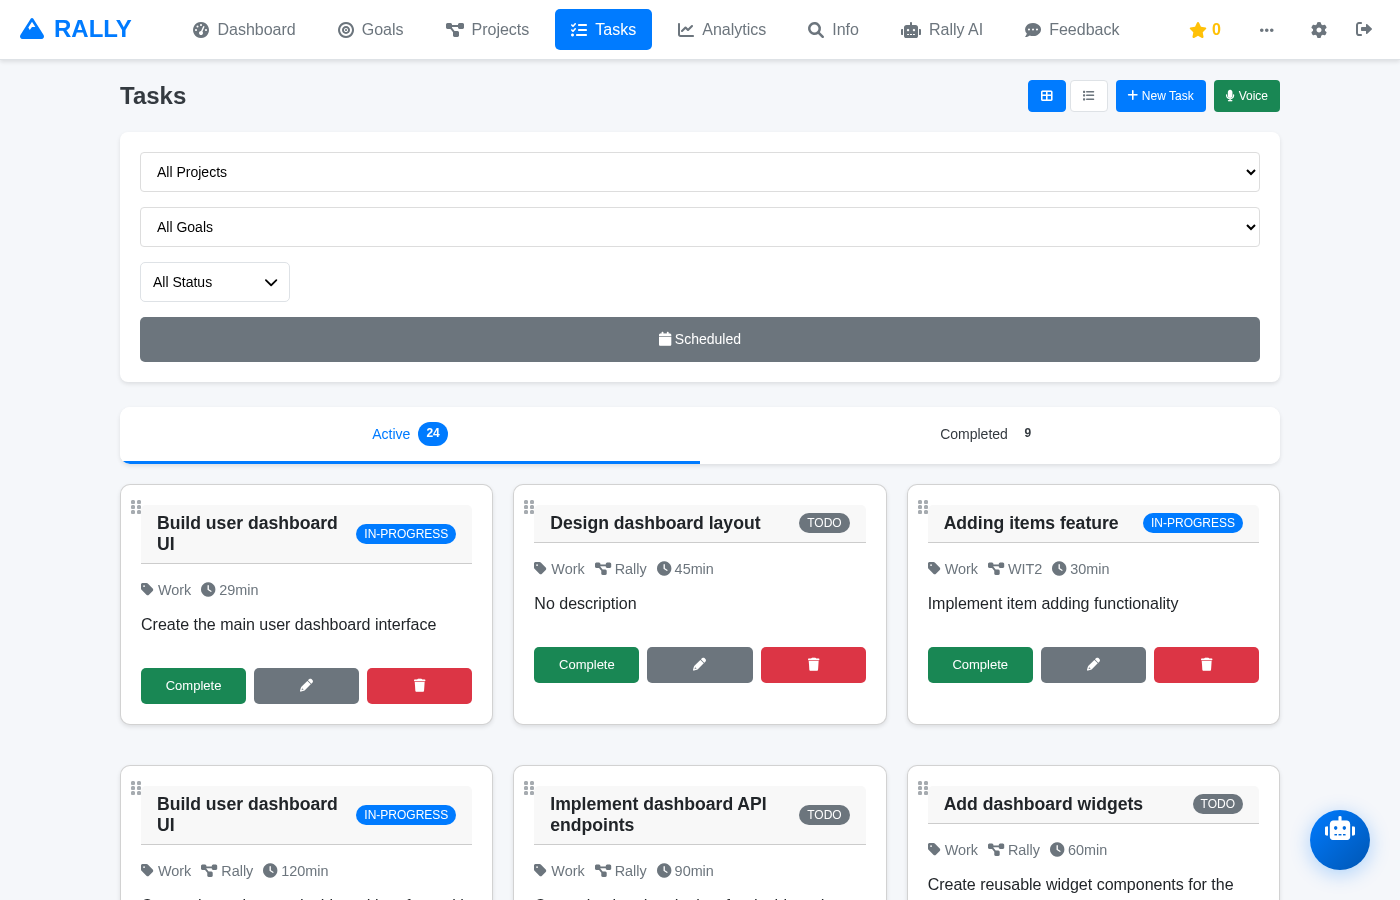The image size is (1400, 900).
Task: Click the New Task button
Action: (1160, 95)
